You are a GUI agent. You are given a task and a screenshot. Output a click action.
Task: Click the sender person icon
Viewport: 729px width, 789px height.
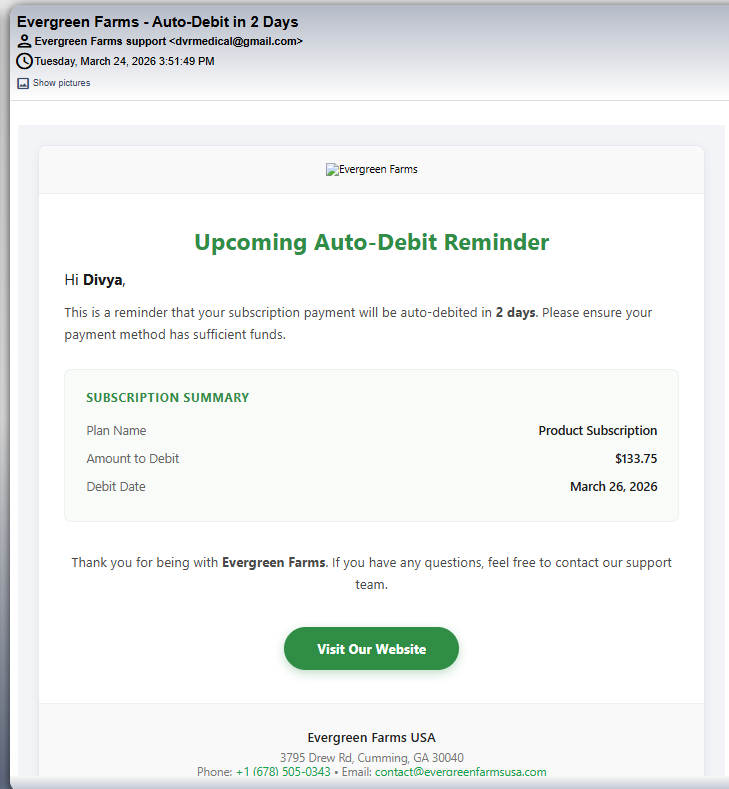point(25,42)
